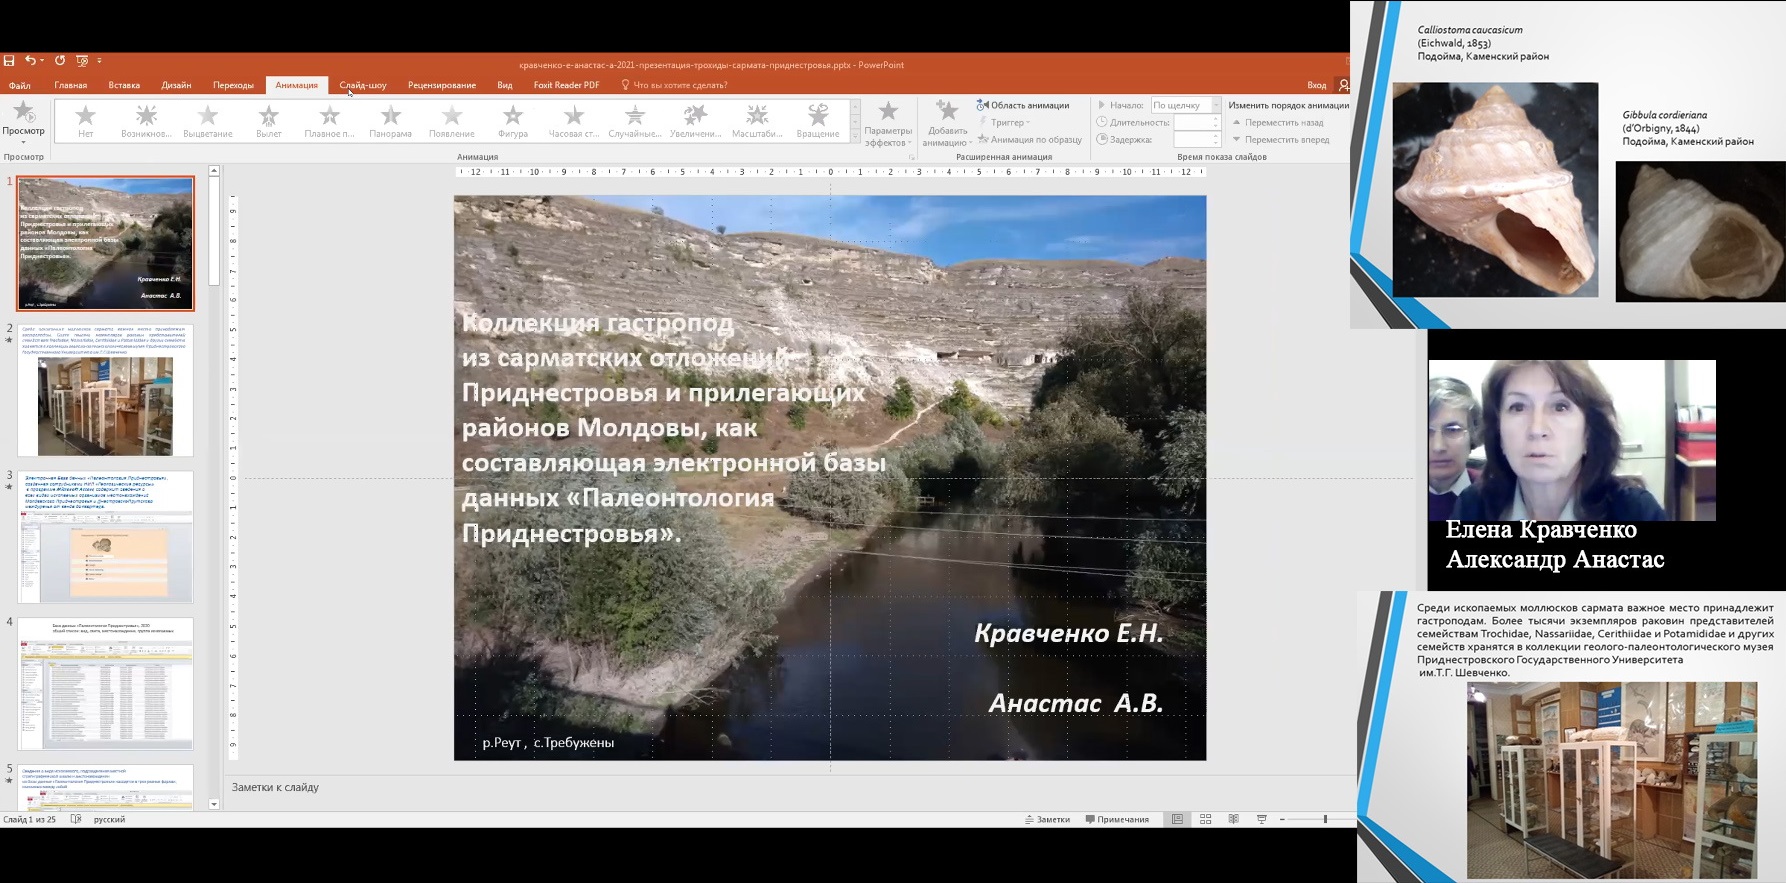Click 'Добавить анимацию' star icon
The height and width of the screenshot is (883, 1786).
(945, 122)
